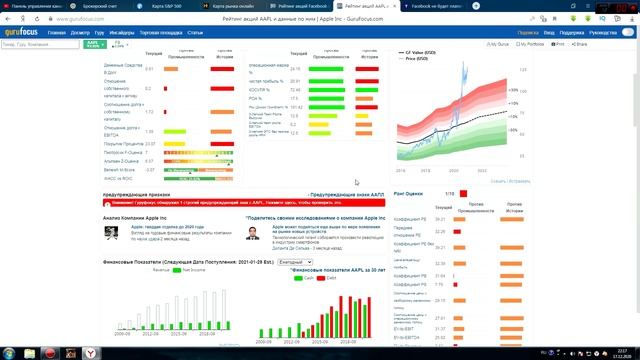Screen dimensions: 640x360
Task: Open the Торговая площадка menu
Action: (161, 33)
